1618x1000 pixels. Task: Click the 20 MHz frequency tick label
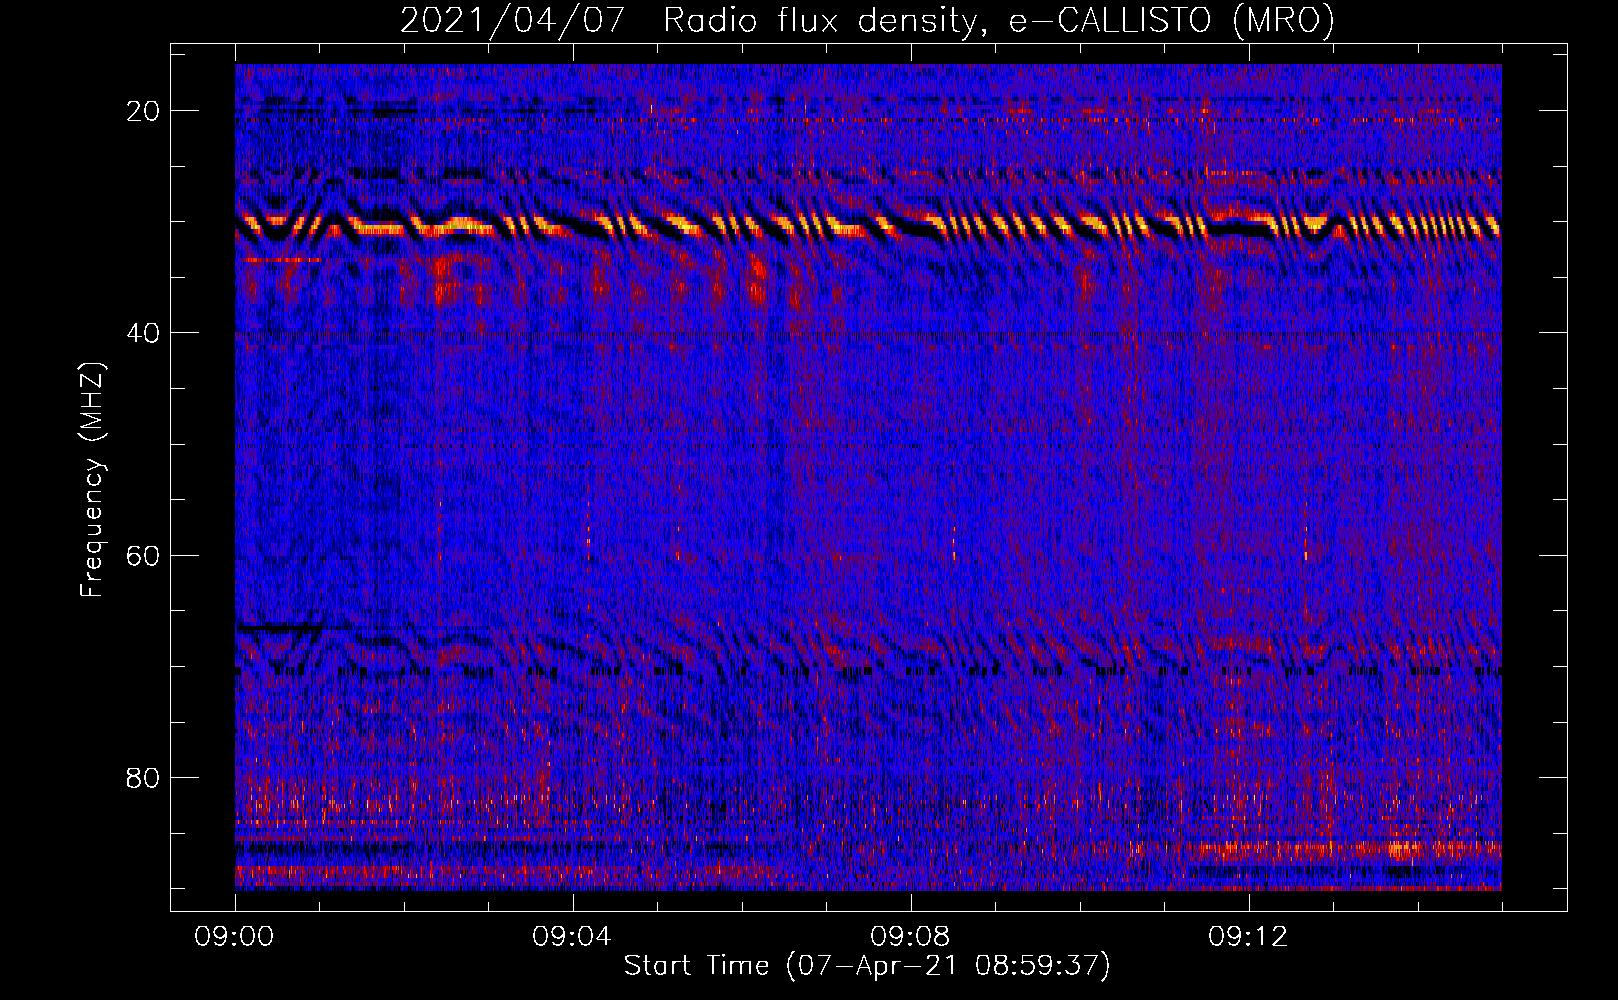coord(144,110)
